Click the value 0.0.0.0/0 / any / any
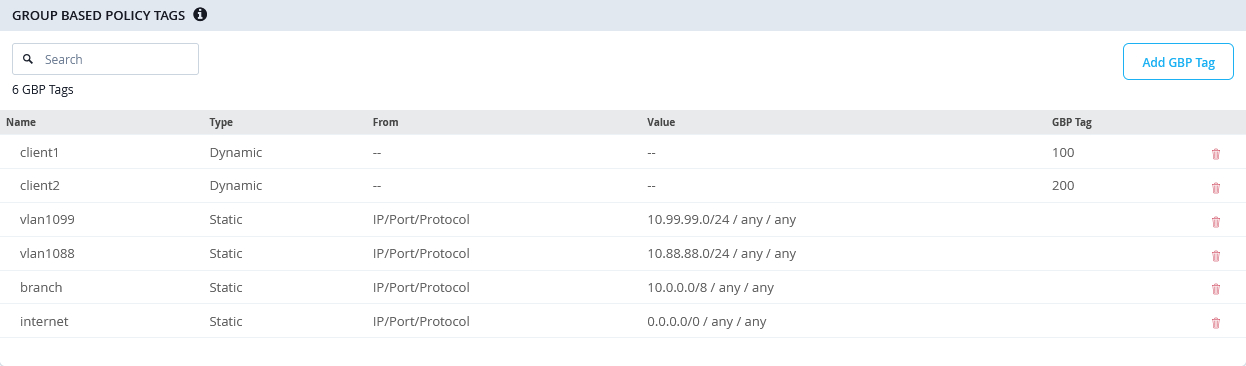The image size is (1246, 366). 707,322
